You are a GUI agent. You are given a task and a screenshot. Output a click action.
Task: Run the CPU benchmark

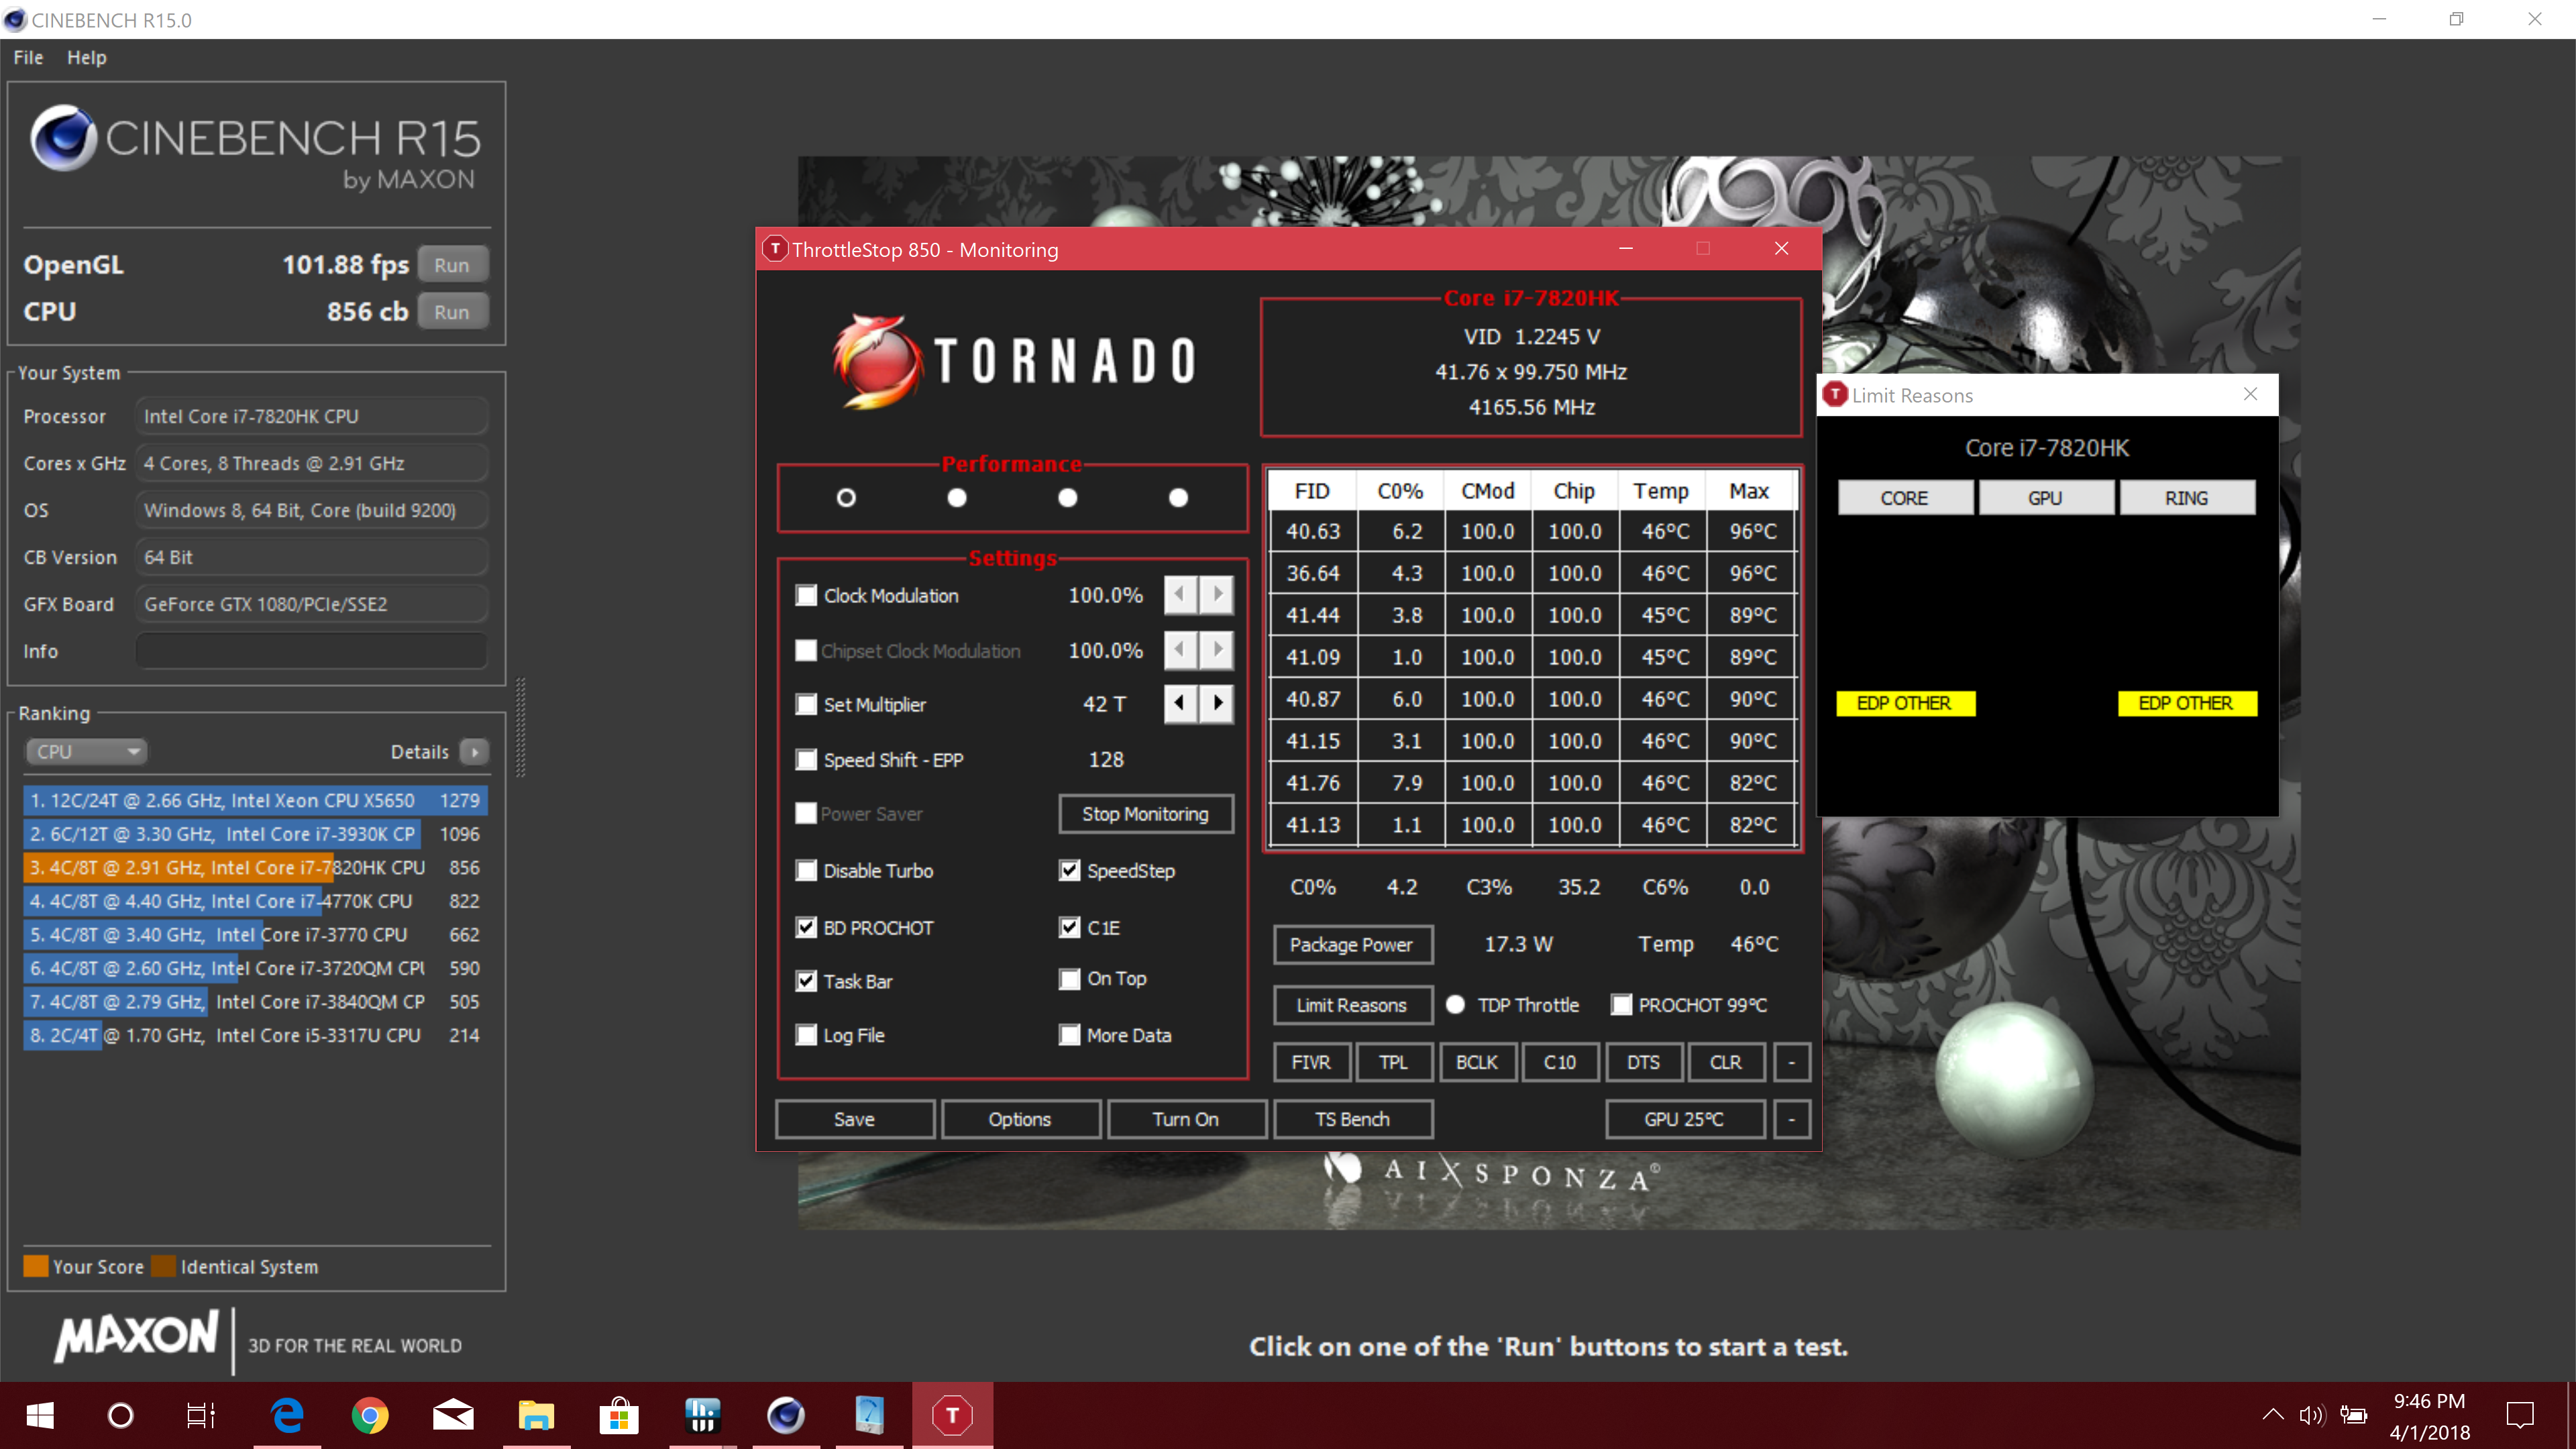coord(452,312)
